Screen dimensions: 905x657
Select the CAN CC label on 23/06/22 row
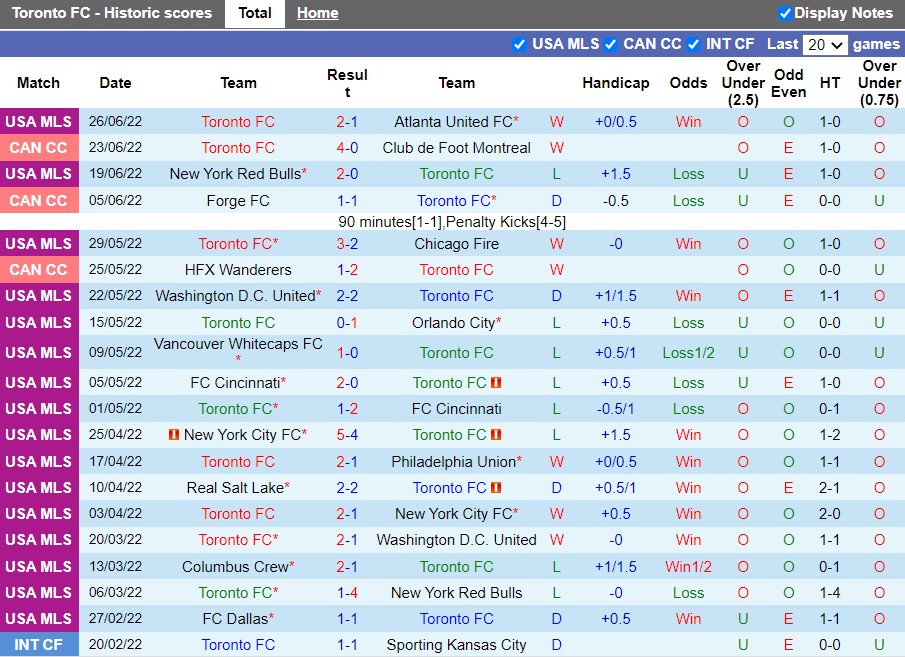[39, 148]
